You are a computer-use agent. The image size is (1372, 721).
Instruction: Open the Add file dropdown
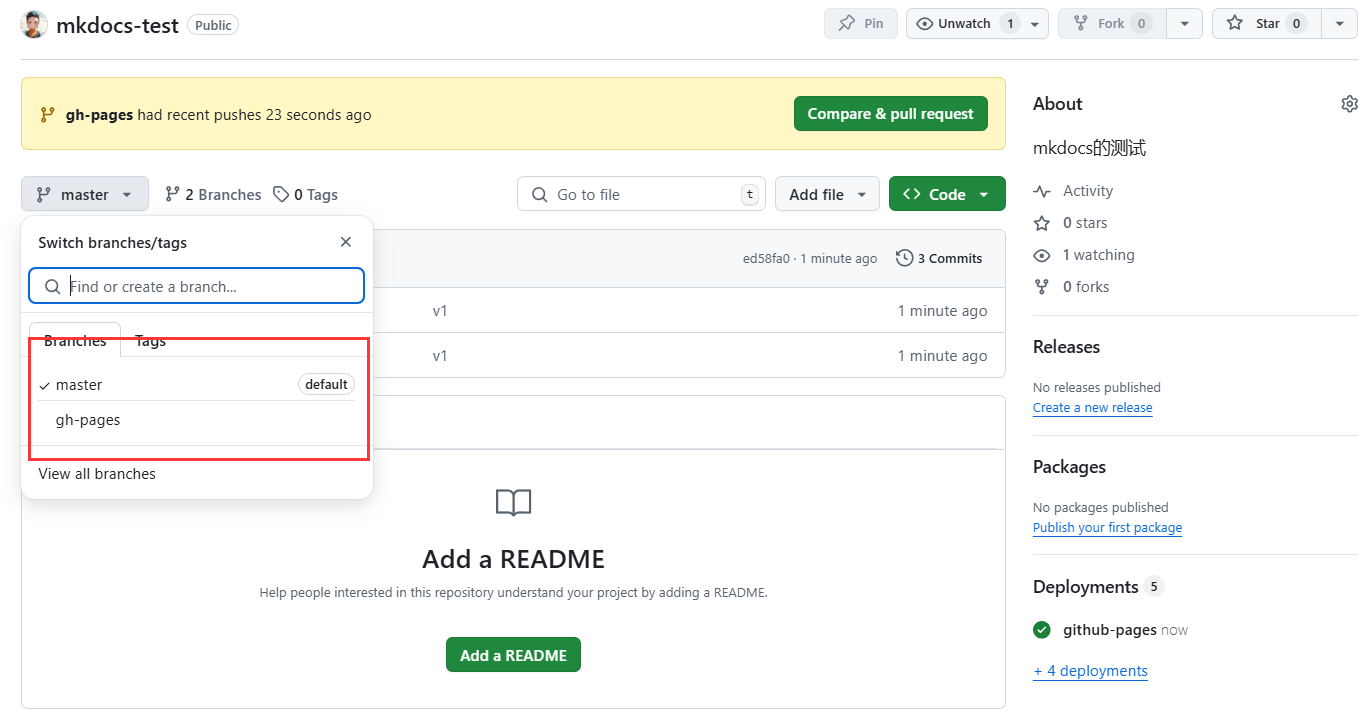point(827,194)
